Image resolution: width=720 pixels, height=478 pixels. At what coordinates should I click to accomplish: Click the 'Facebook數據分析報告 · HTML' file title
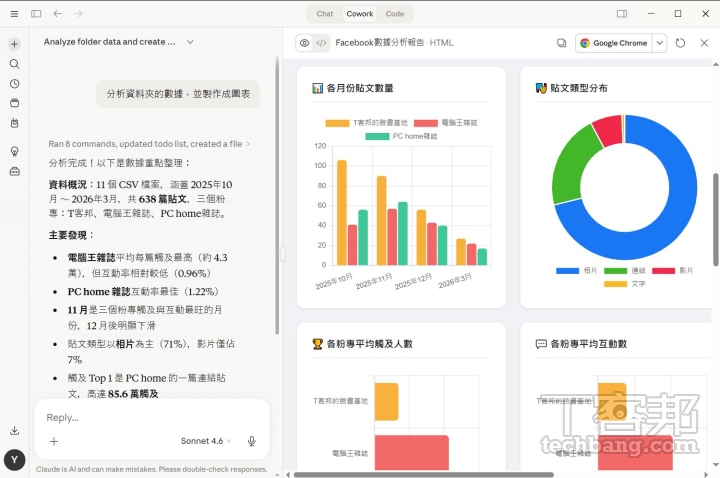click(394, 43)
